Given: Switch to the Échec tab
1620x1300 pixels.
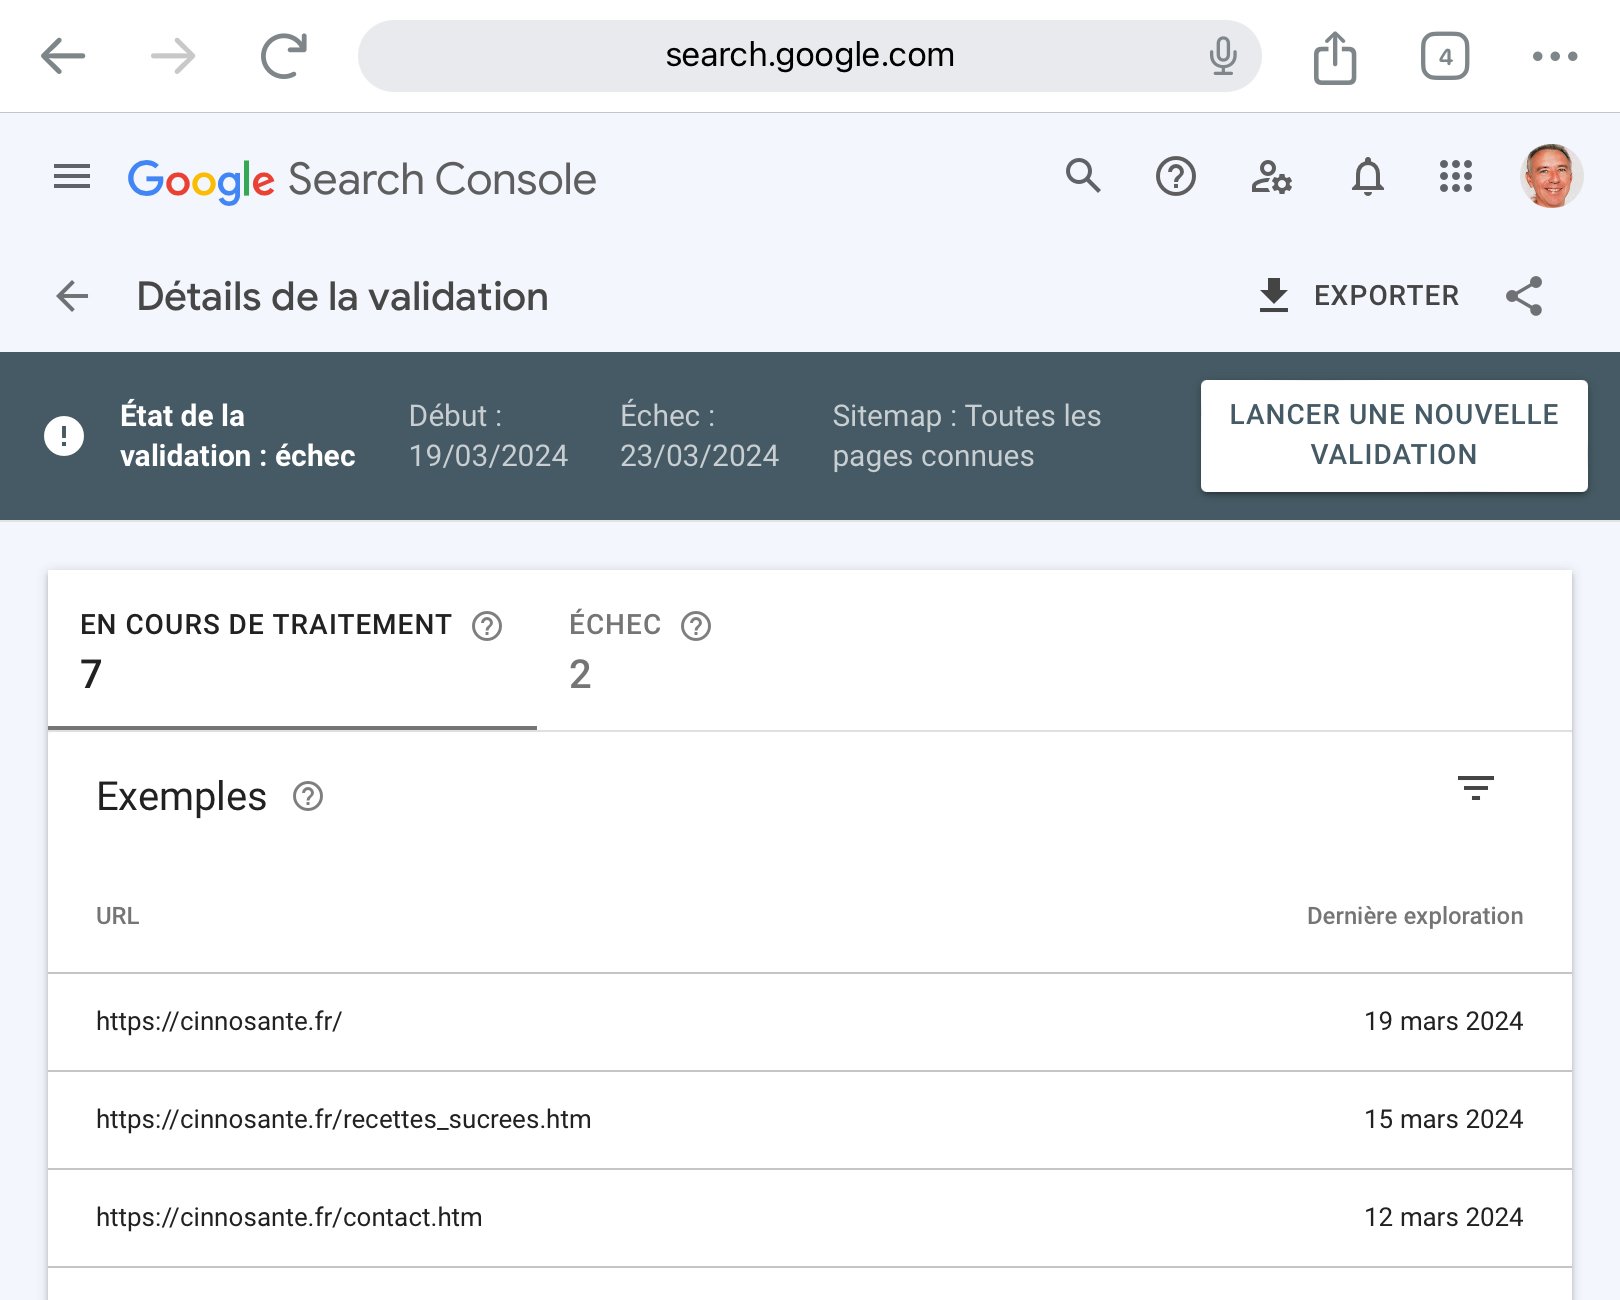Looking at the screenshot, I should (615, 650).
